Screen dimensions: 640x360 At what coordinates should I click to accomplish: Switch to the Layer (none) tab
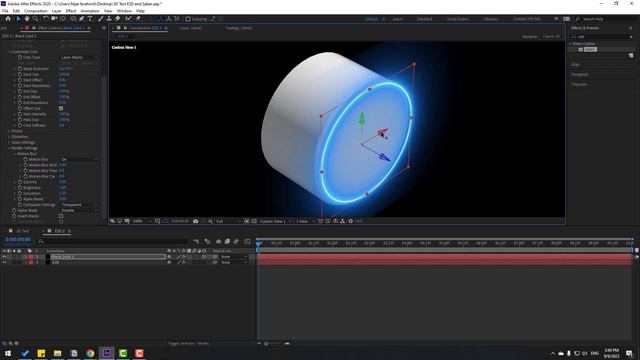coord(191,28)
